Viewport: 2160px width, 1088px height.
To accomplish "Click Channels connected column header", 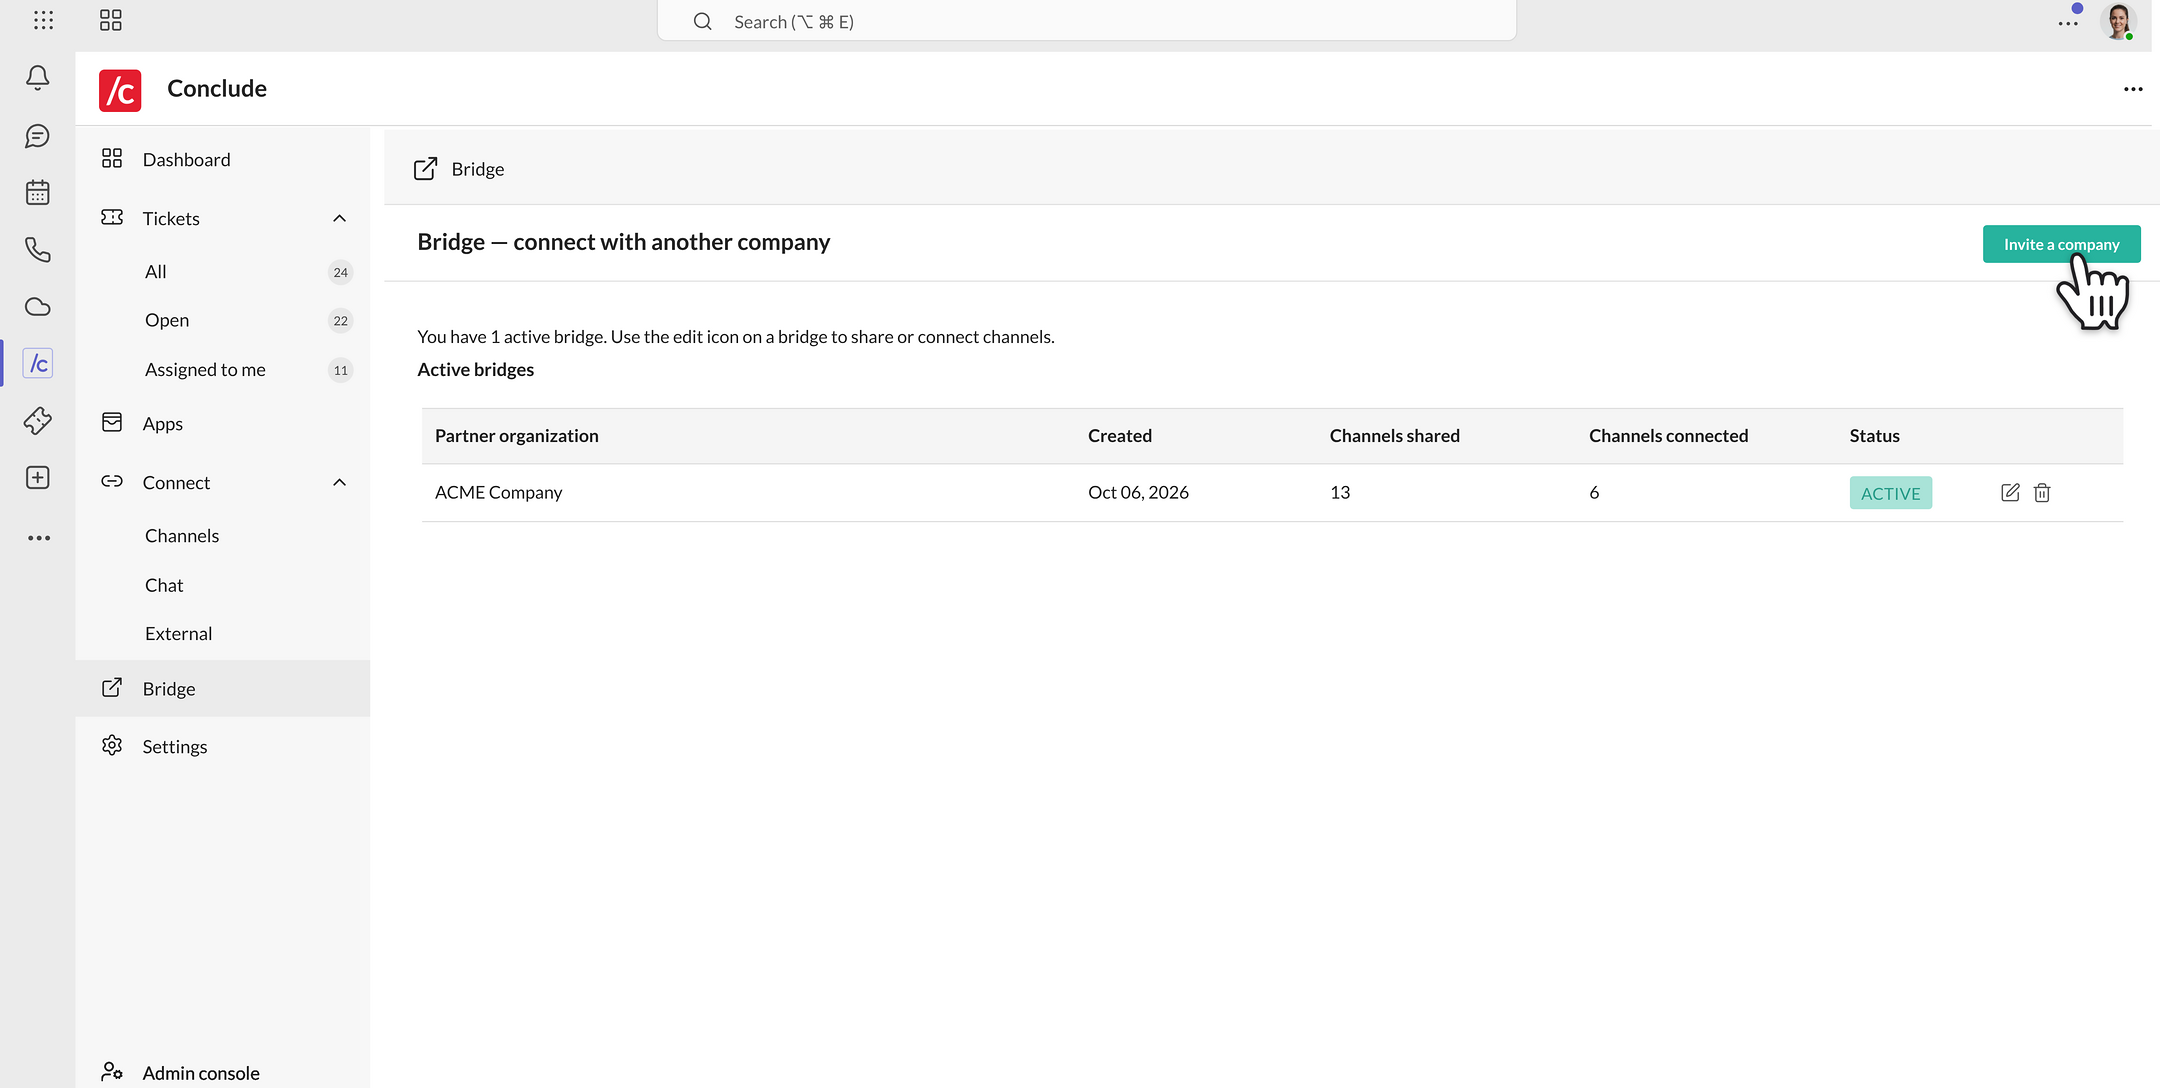I will tap(1668, 436).
